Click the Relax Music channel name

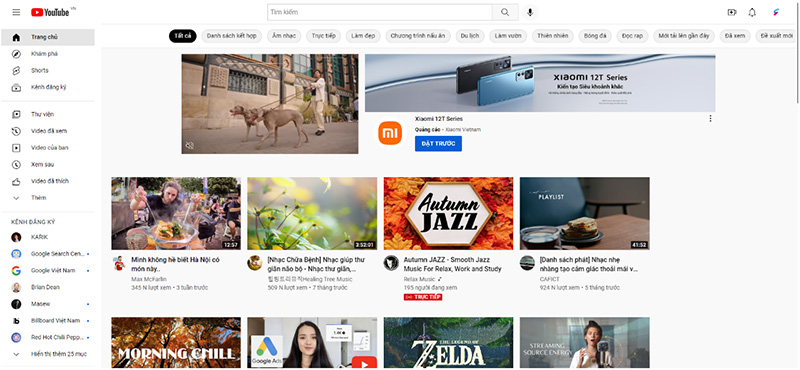click(419, 279)
